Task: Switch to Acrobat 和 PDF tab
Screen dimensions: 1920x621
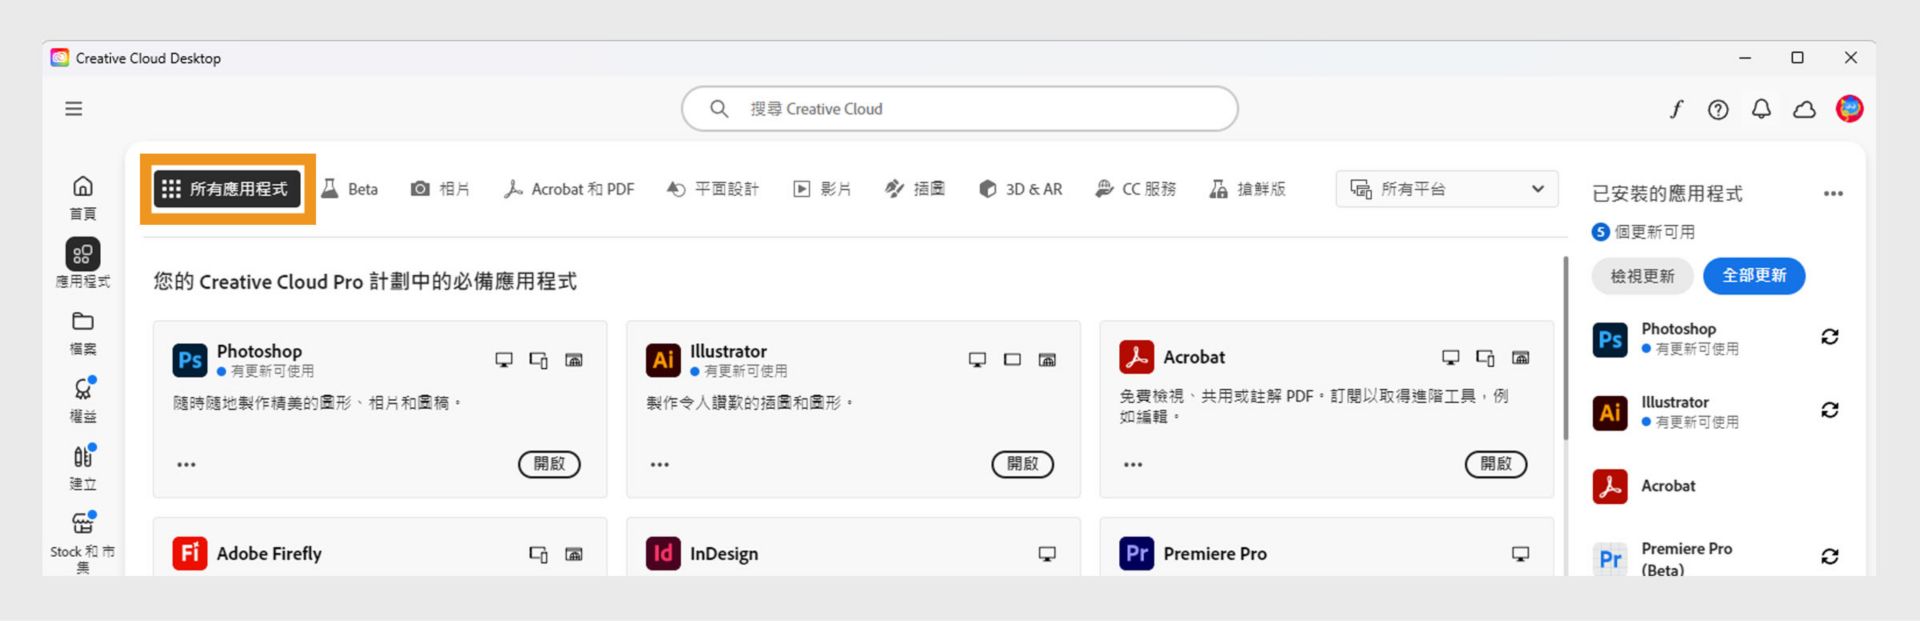Action: (x=569, y=189)
